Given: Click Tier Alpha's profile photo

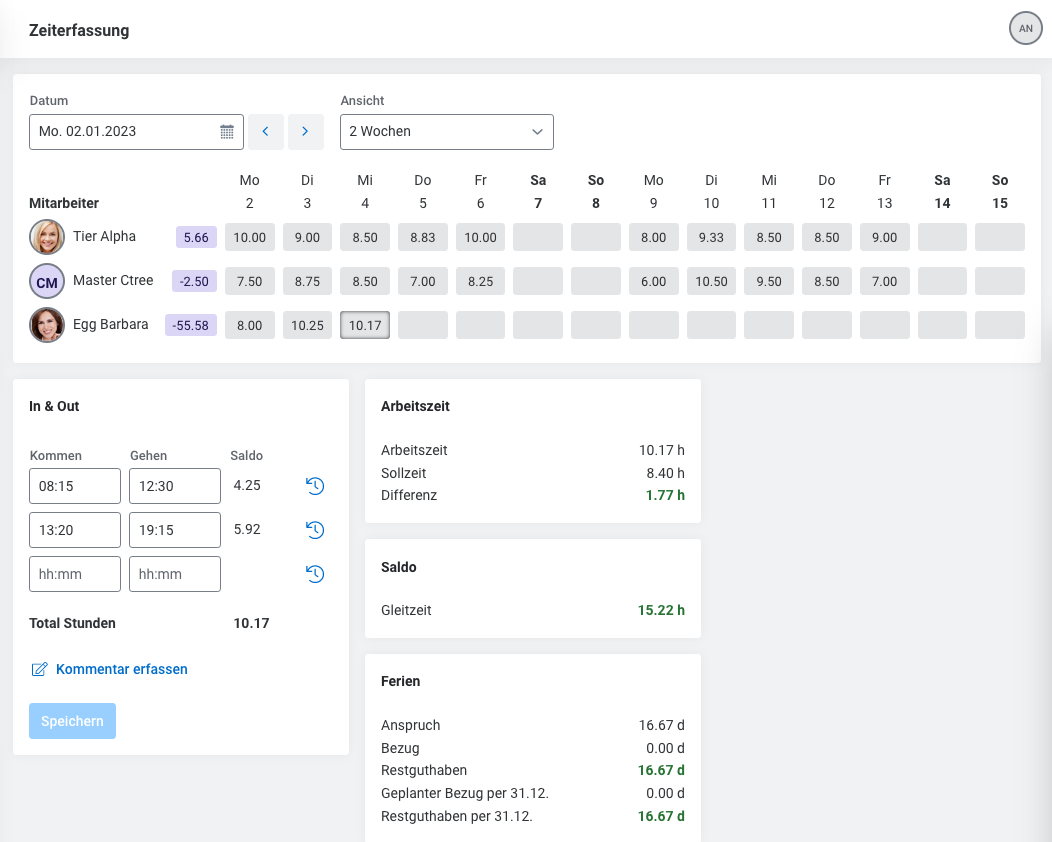Looking at the screenshot, I should click(47, 237).
